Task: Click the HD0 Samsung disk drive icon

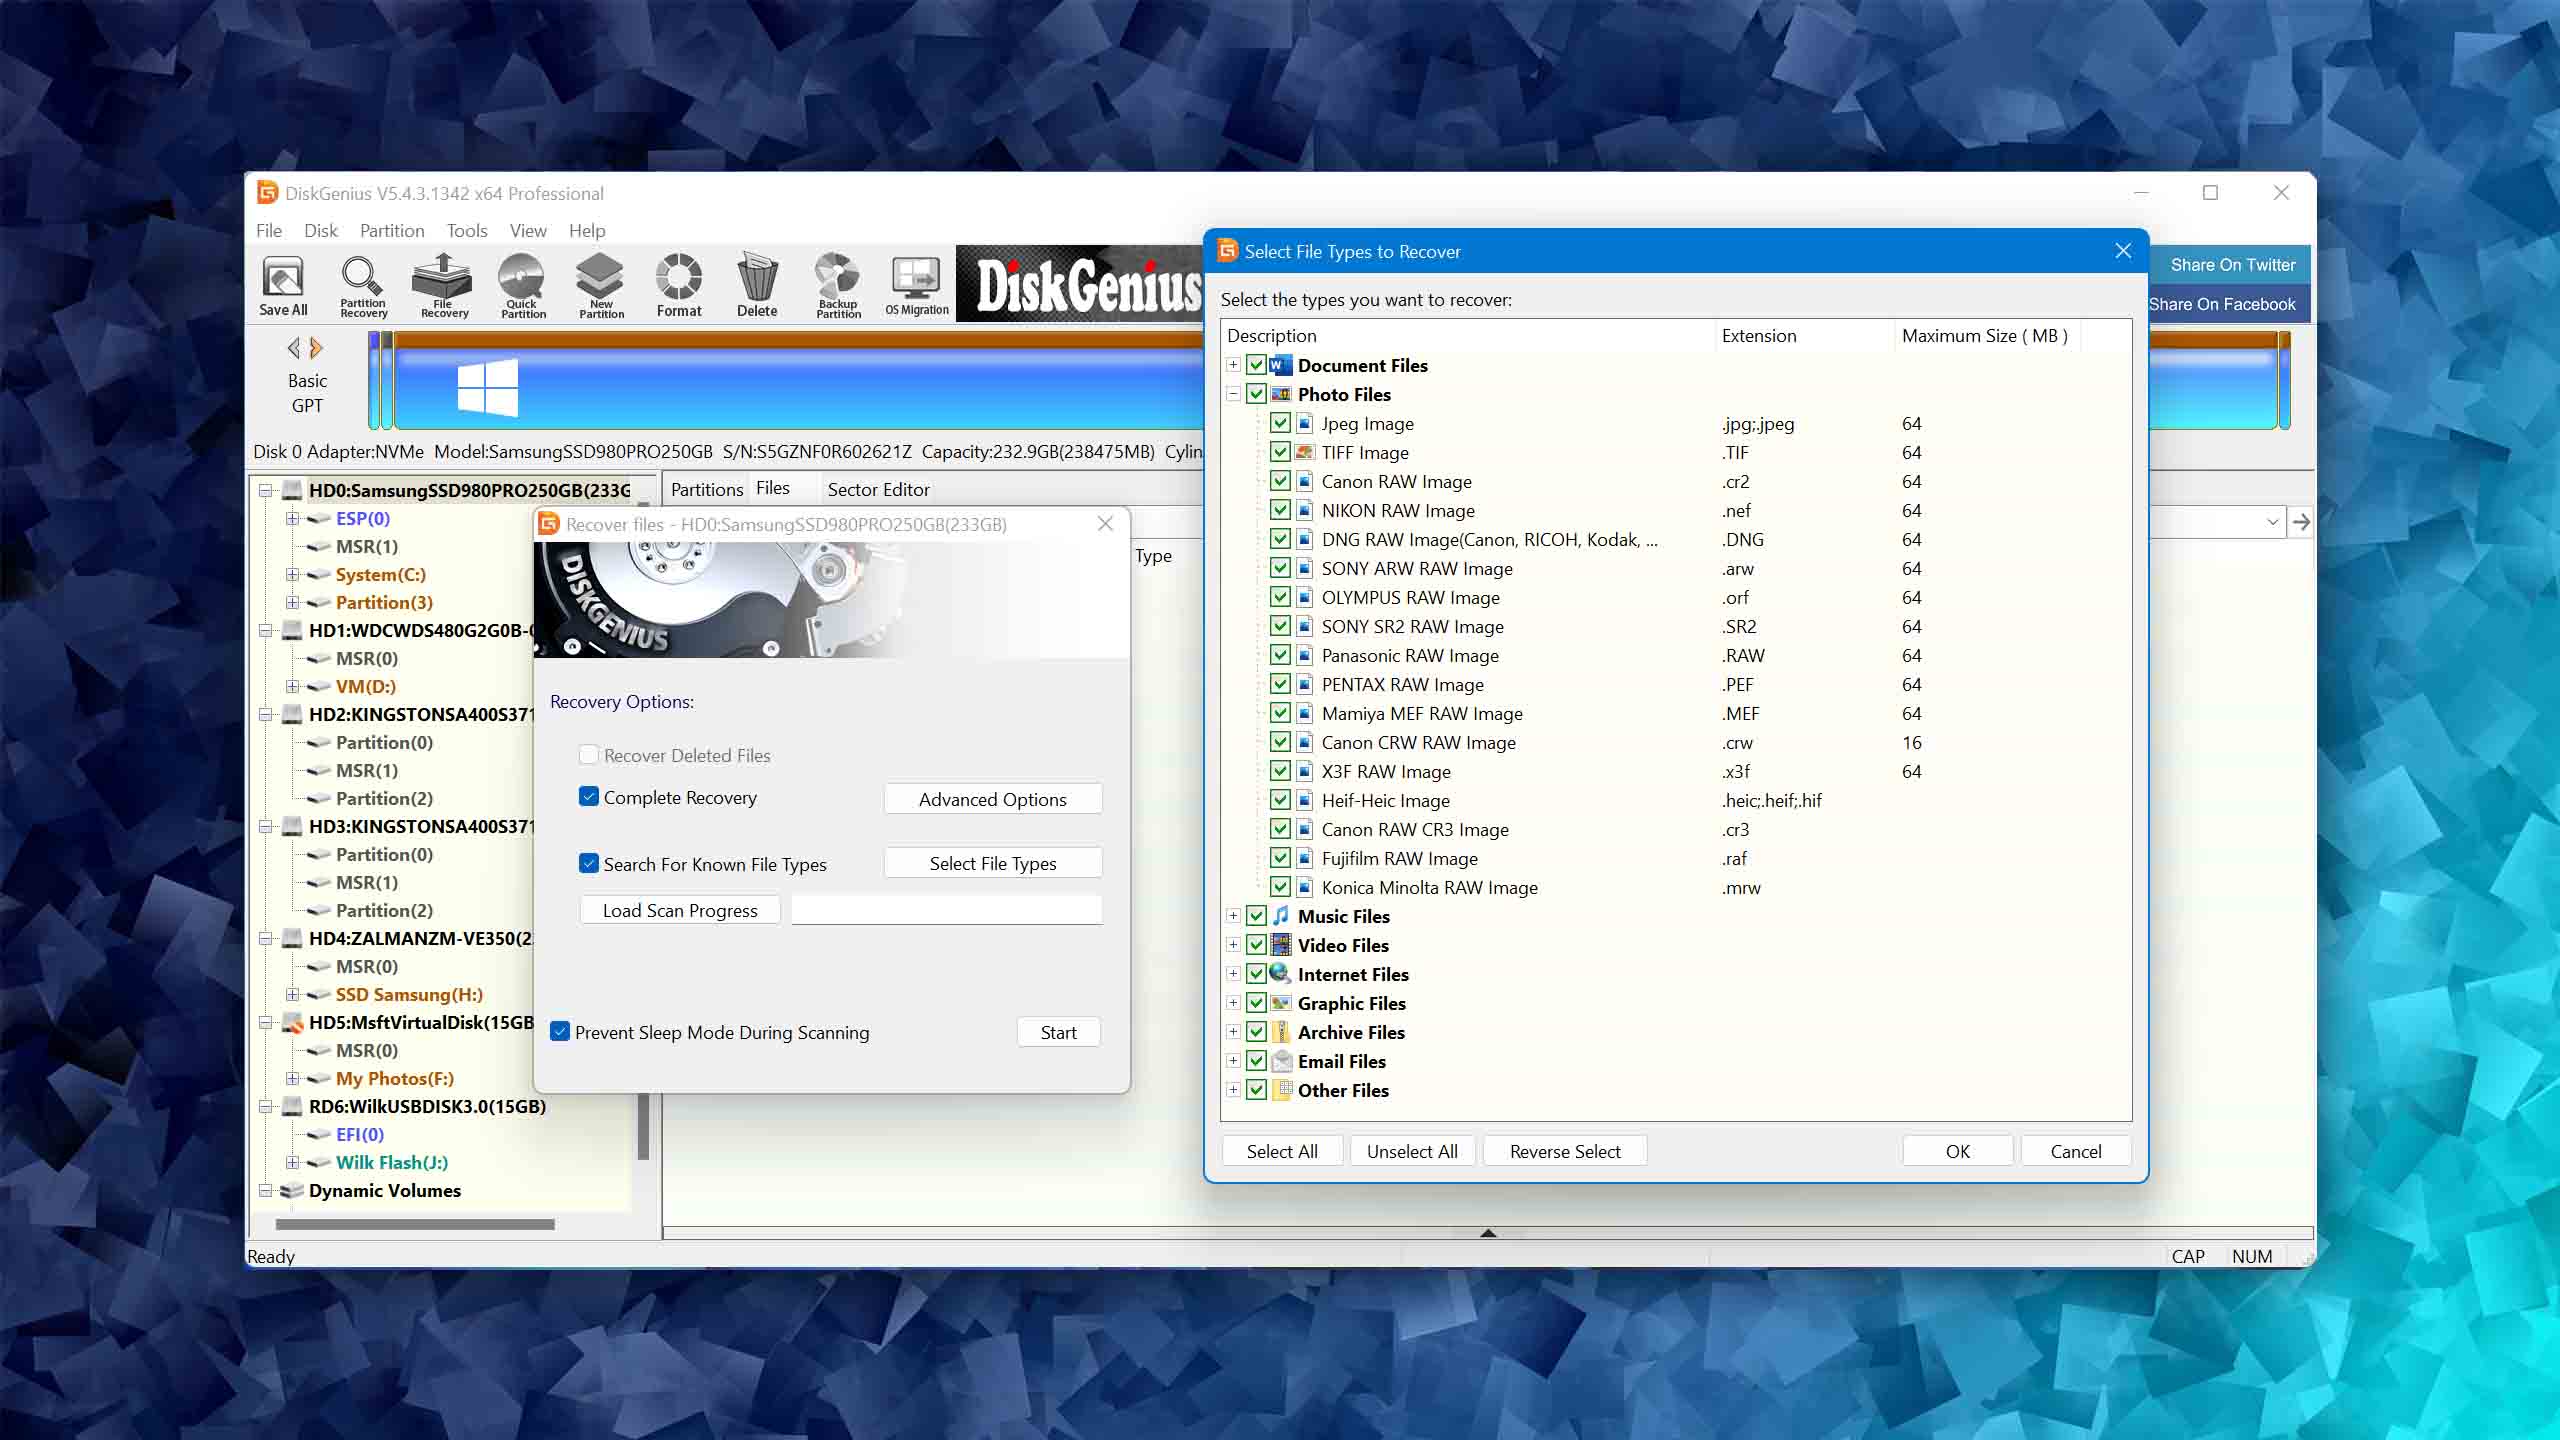Action: tap(292, 490)
